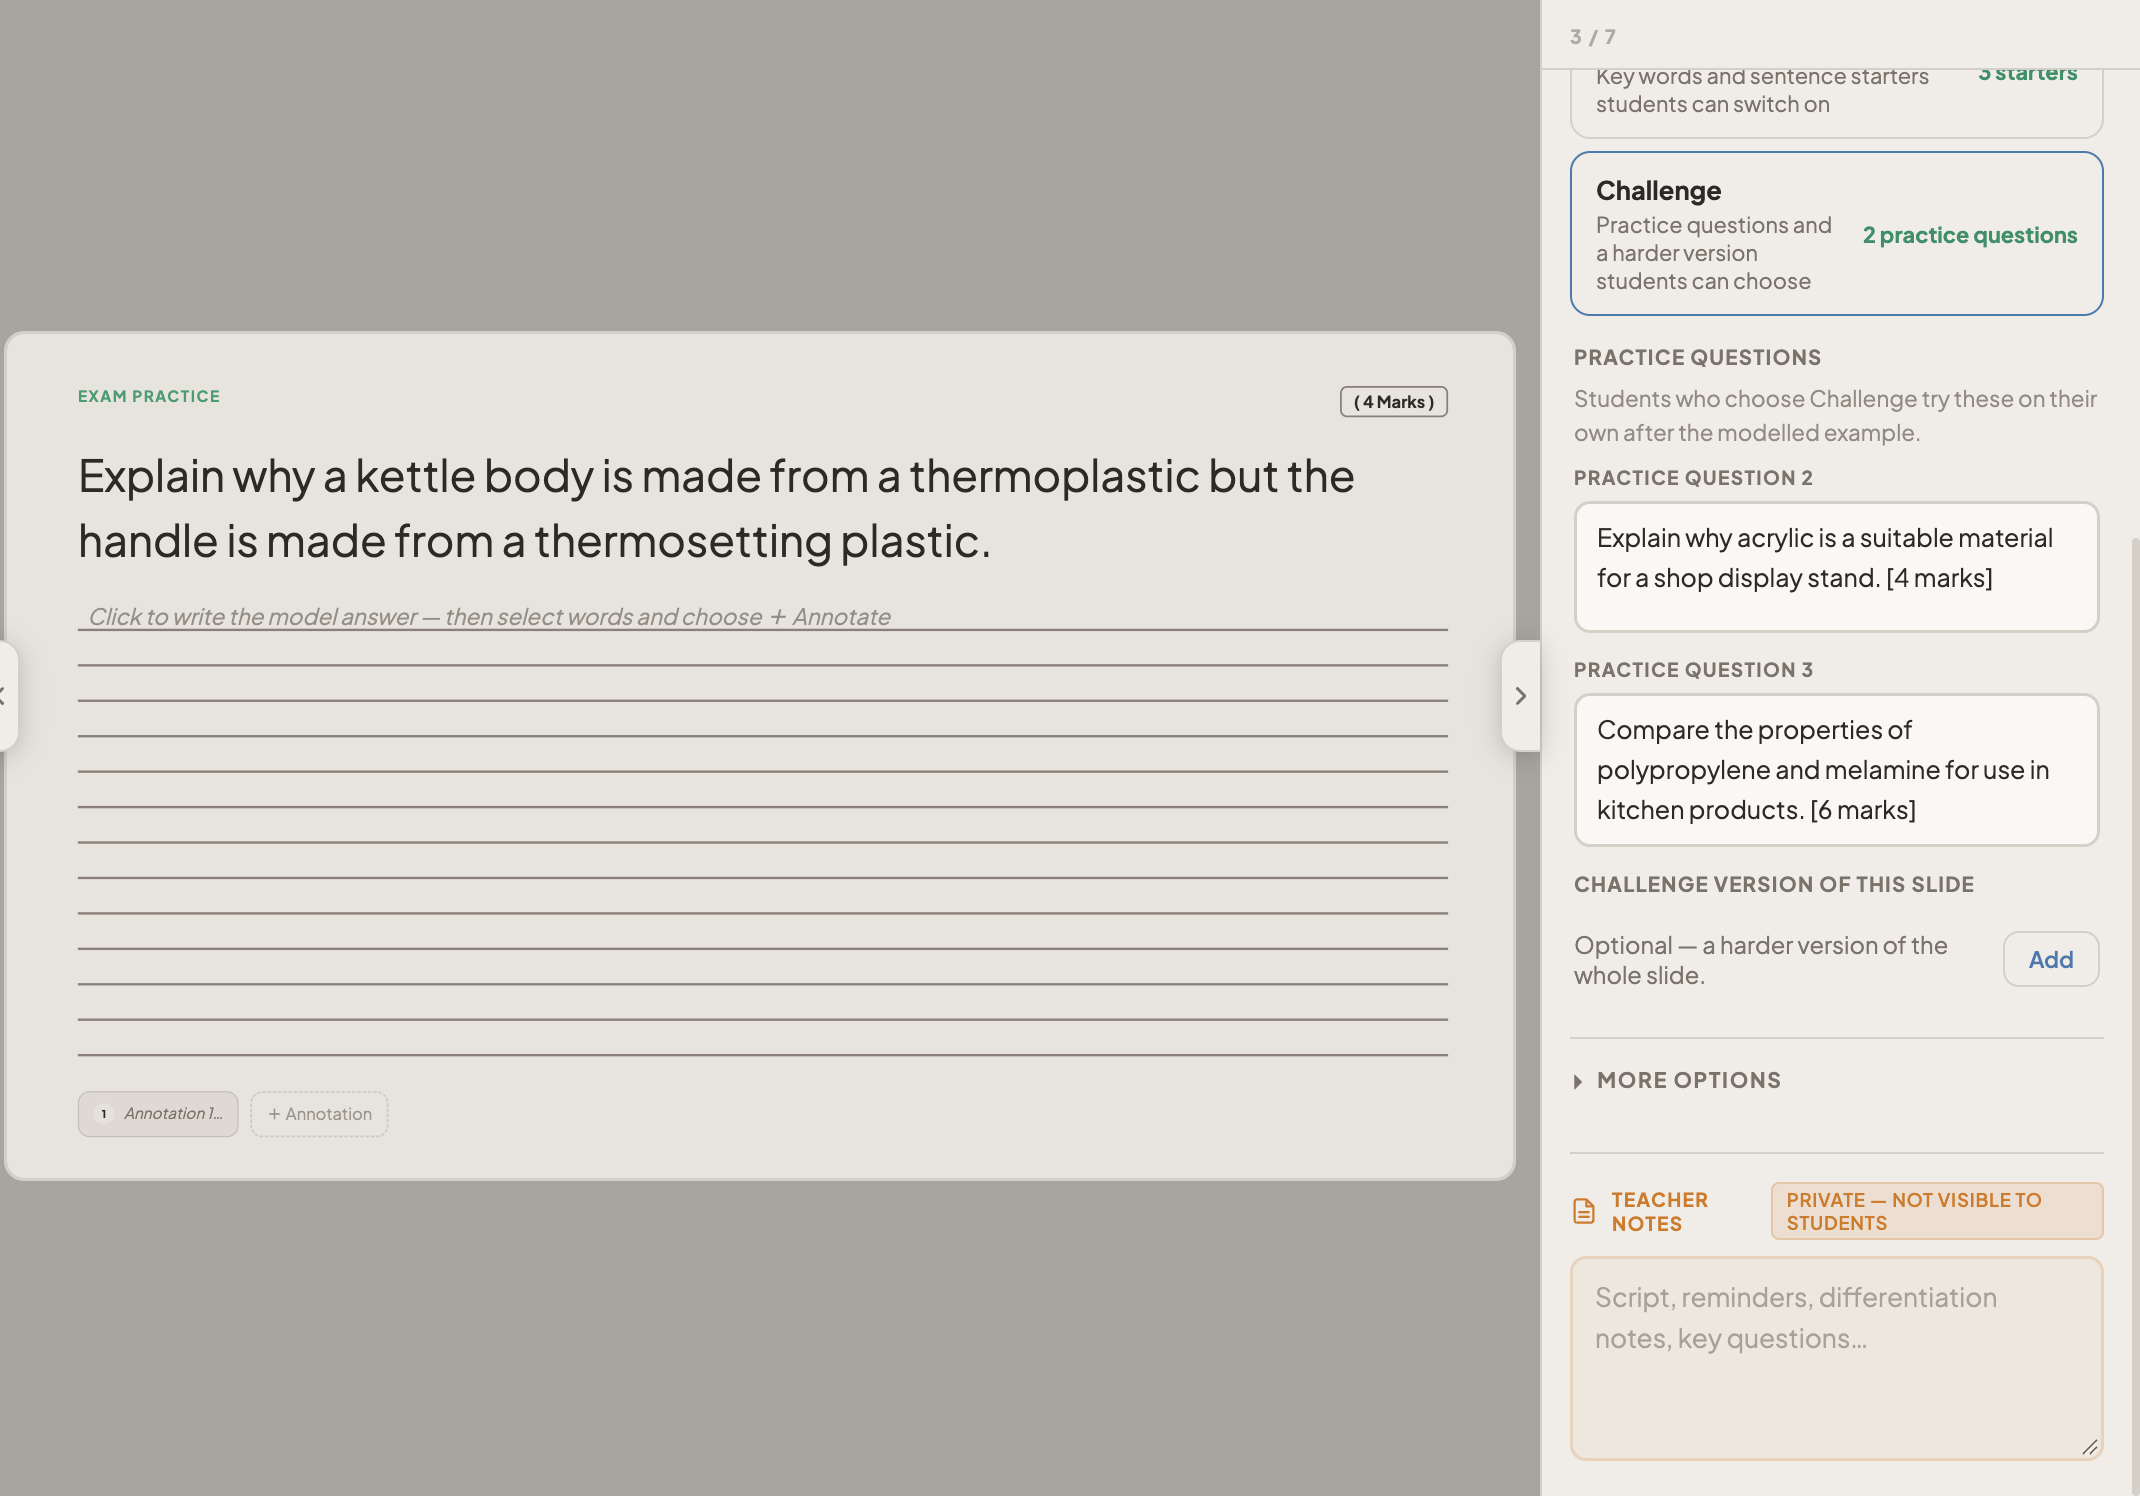Click the model answer writing line
The height and width of the screenshot is (1496, 2140).
(762, 616)
